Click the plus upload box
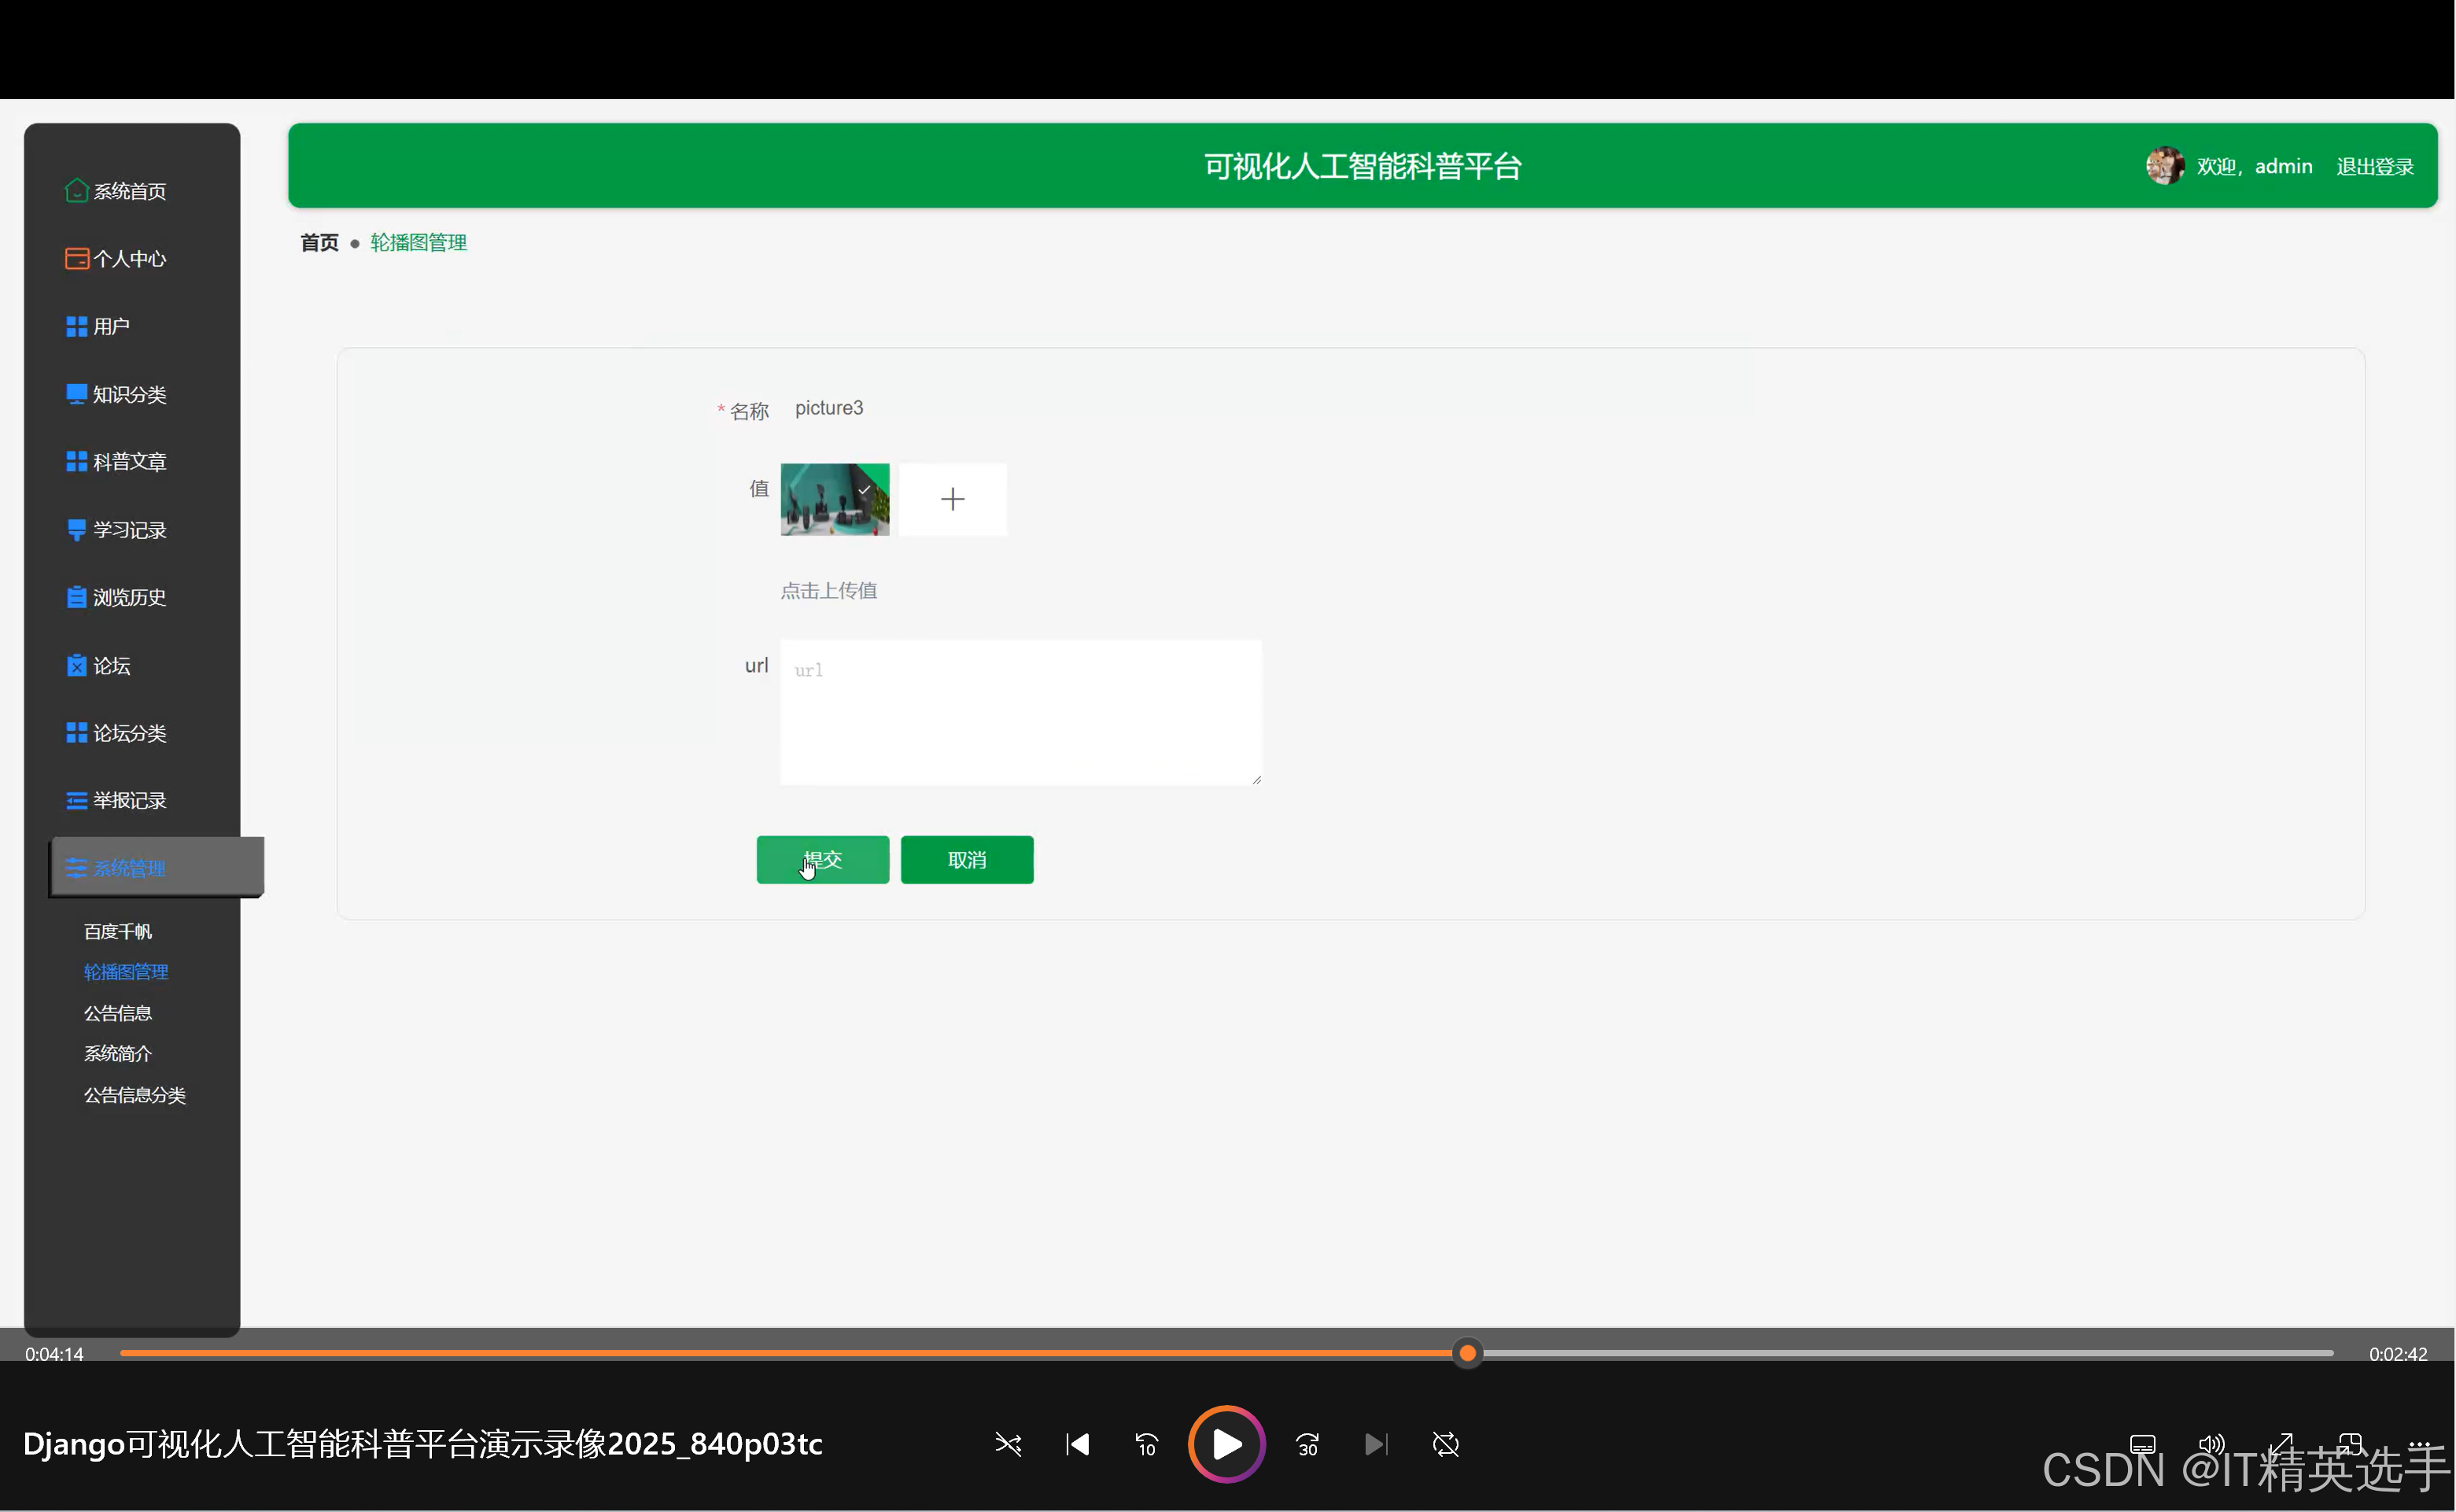The image size is (2456, 1512). pos(952,499)
